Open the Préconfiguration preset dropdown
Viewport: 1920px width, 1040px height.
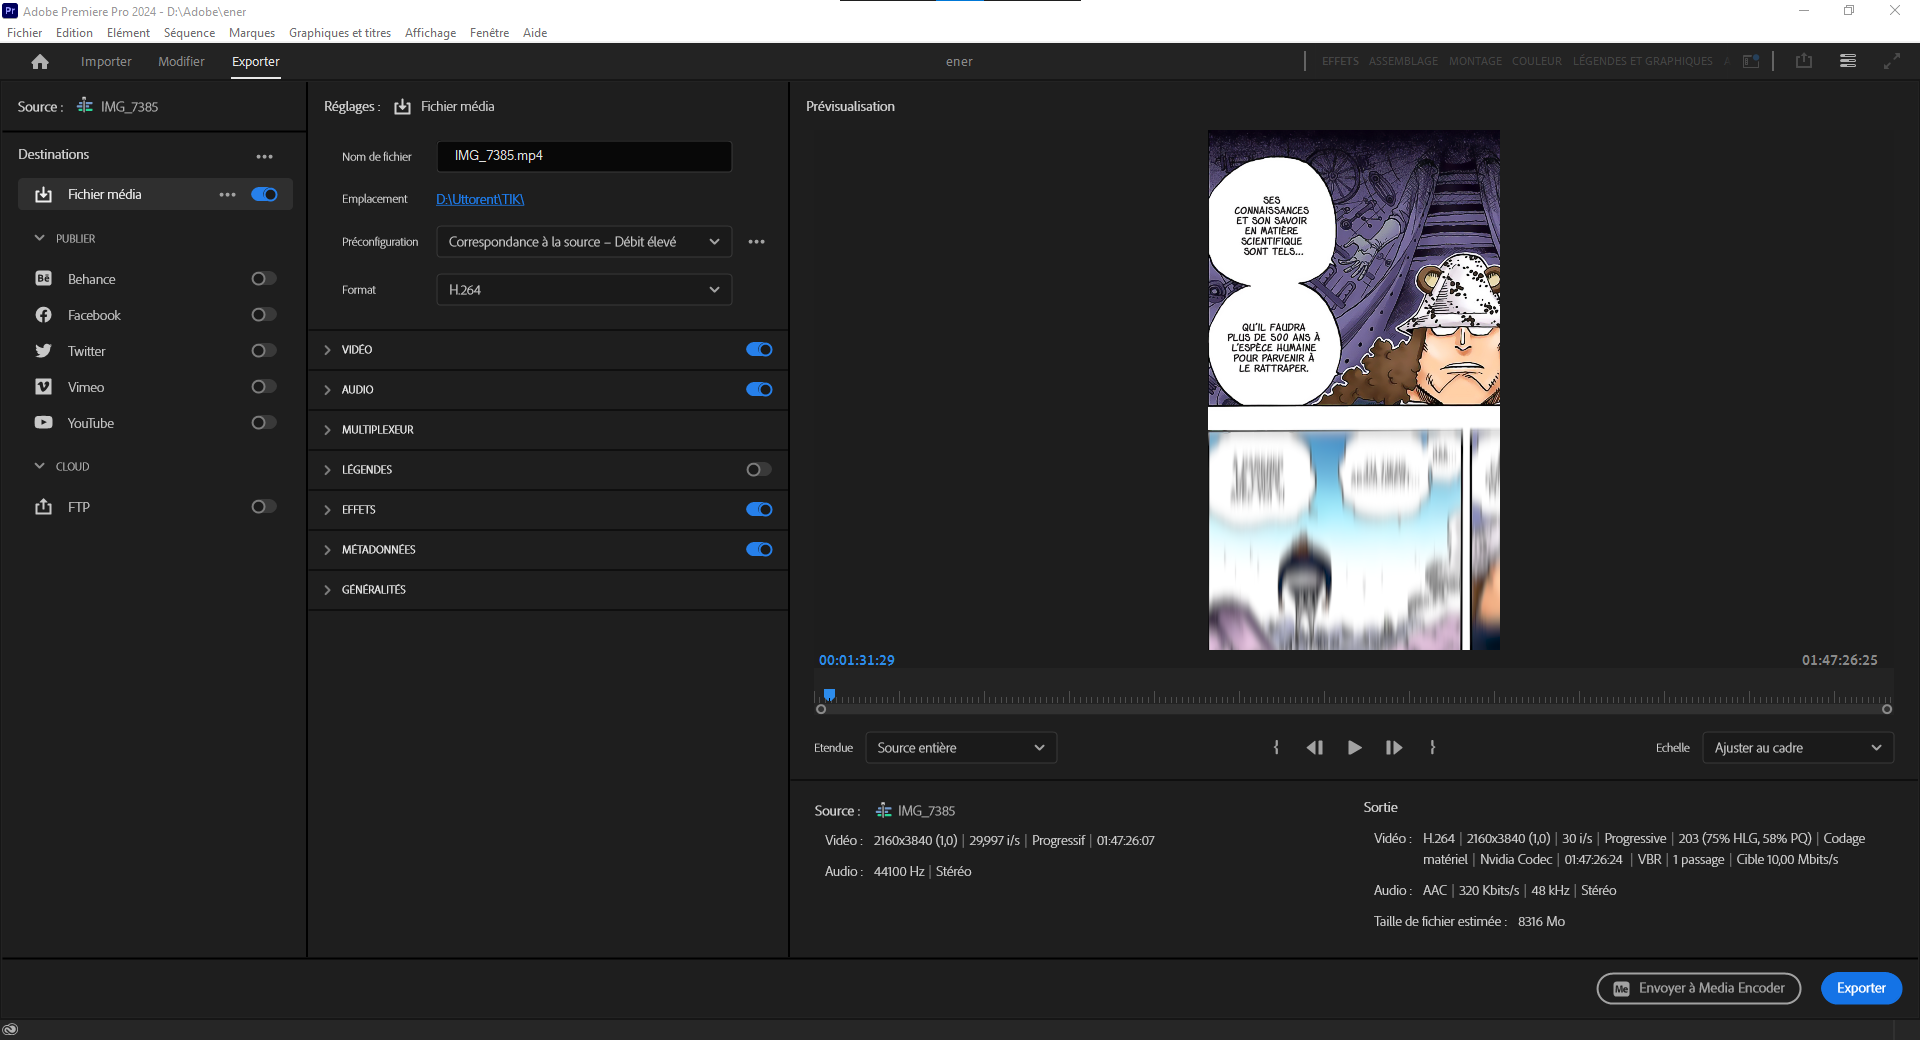(x=584, y=242)
